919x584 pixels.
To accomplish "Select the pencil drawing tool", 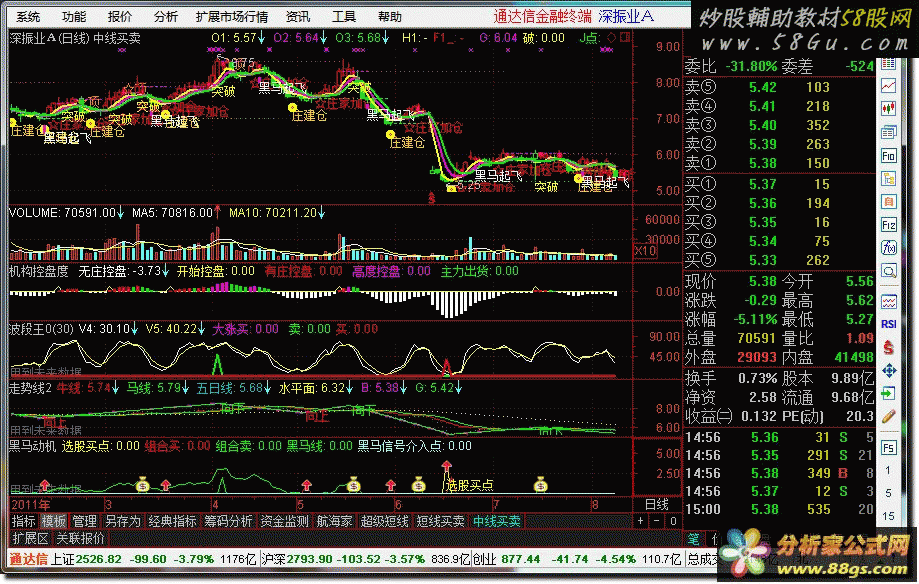I will pyautogui.click(x=889, y=416).
